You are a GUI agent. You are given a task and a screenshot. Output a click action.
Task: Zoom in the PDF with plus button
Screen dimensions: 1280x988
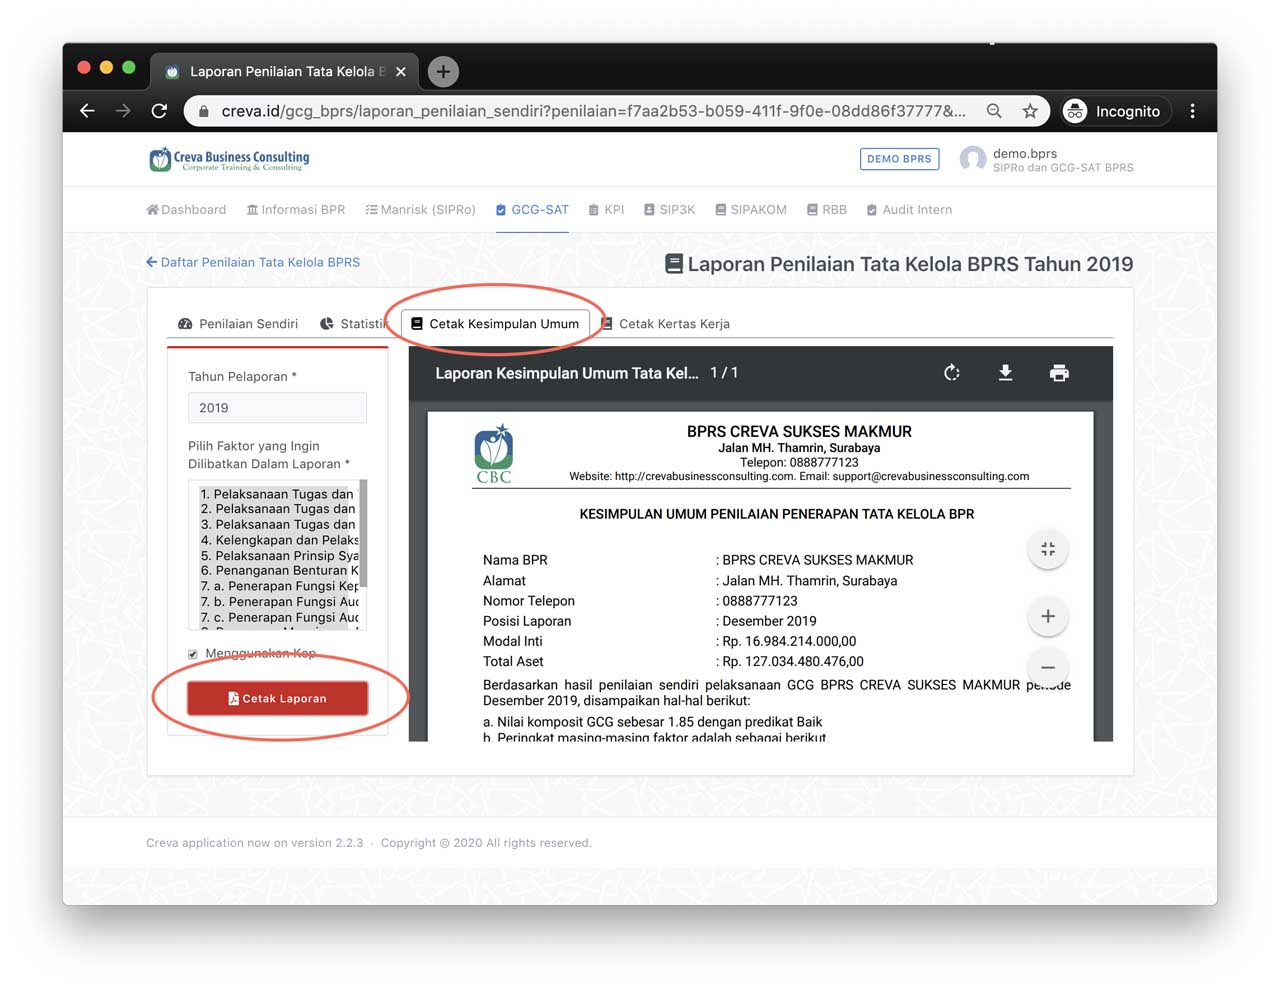point(1048,616)
